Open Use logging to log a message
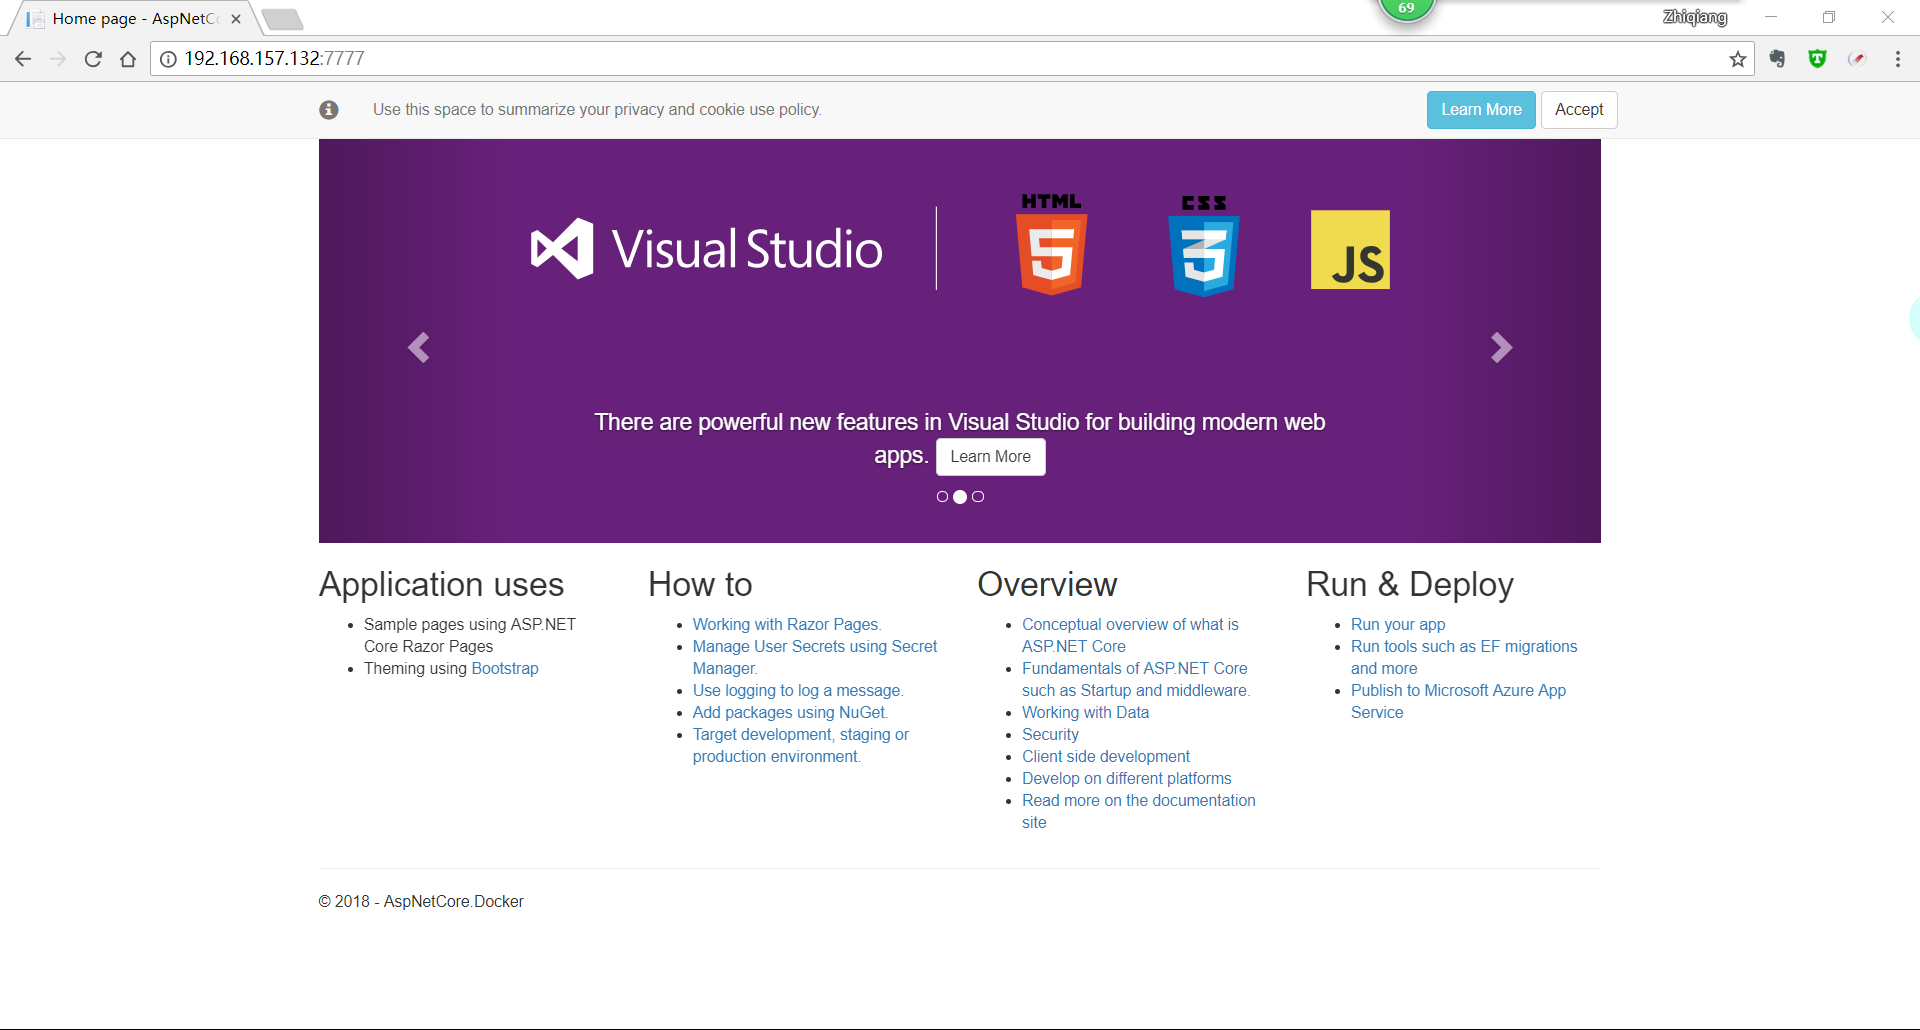 coord(796,691)
